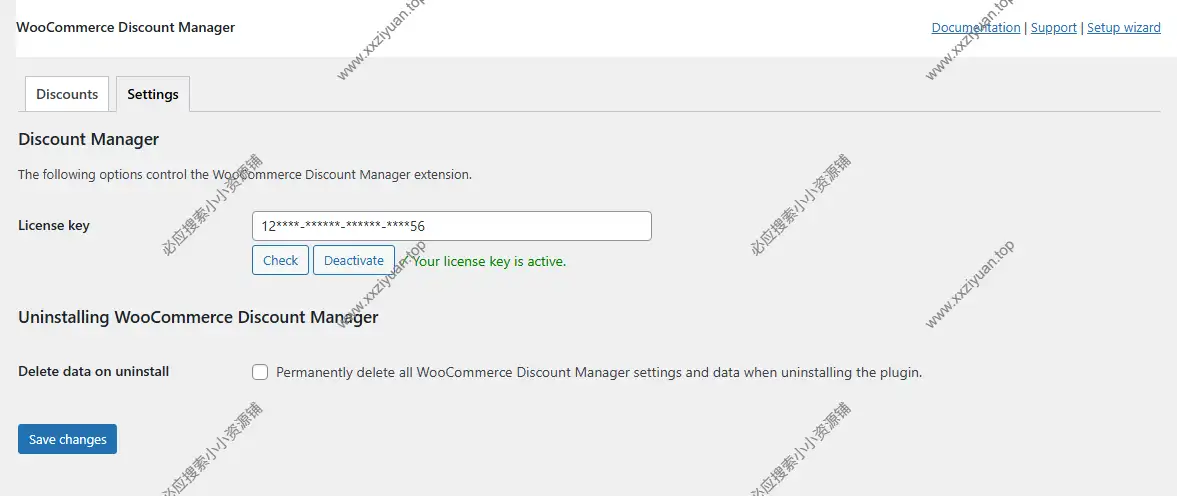Click the masked key text ending in 56
The height and width of the screenshot is (496, 1177).
(x=343, y=226)
